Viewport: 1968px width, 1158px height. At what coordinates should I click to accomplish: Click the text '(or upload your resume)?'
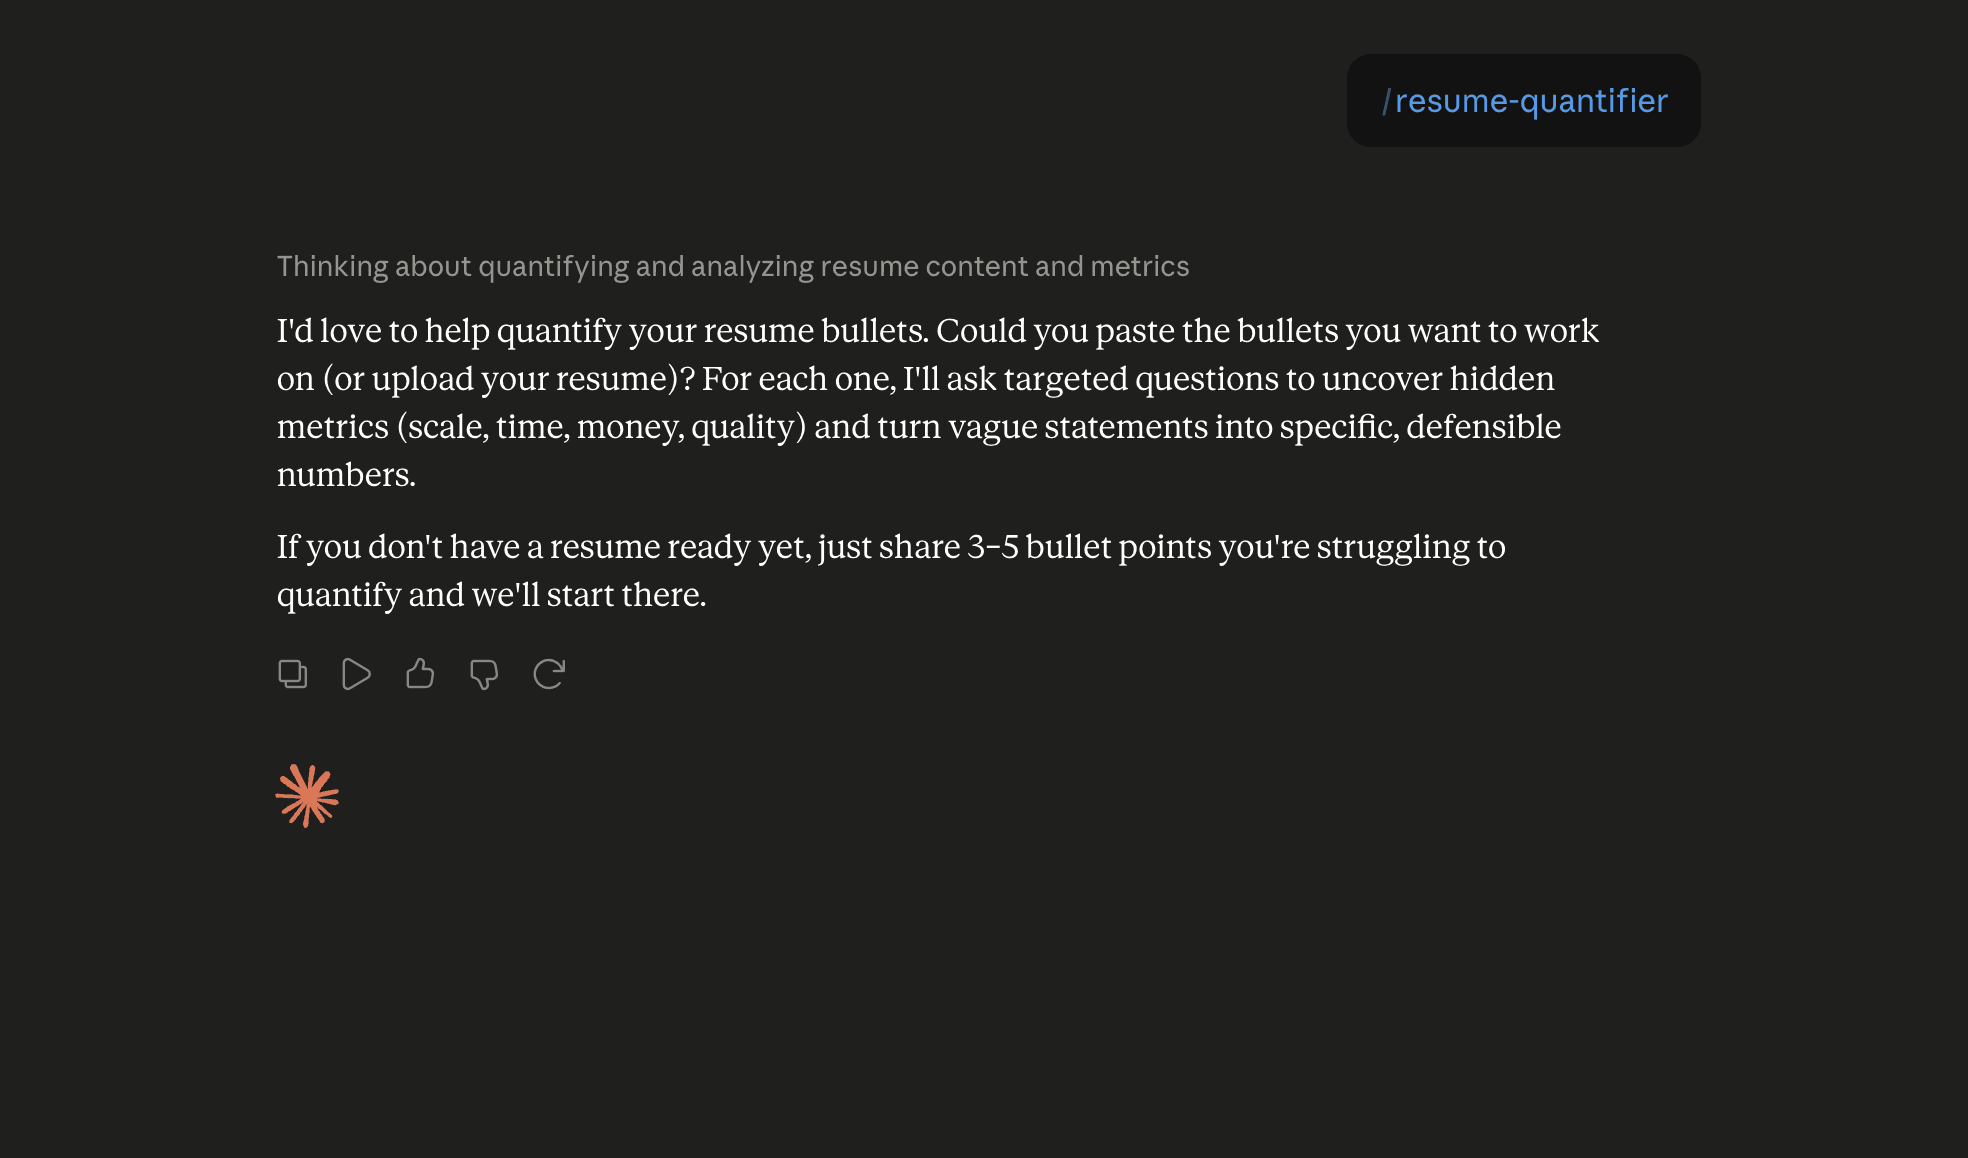(x=508, y=379)
